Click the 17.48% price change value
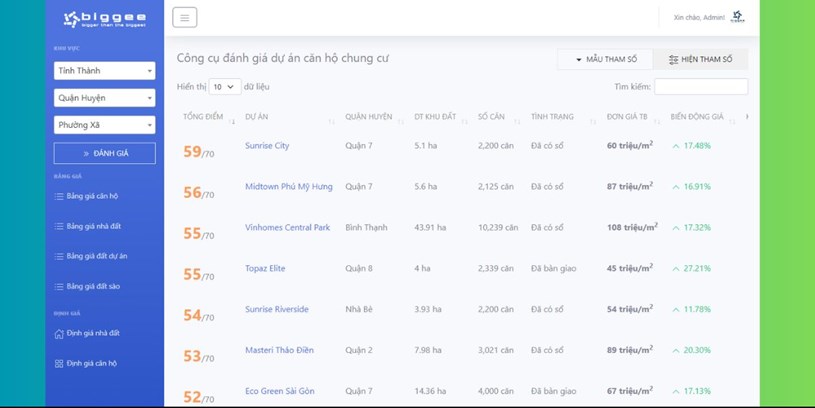Viewport: 815px width, 408px height. point(696,146)
